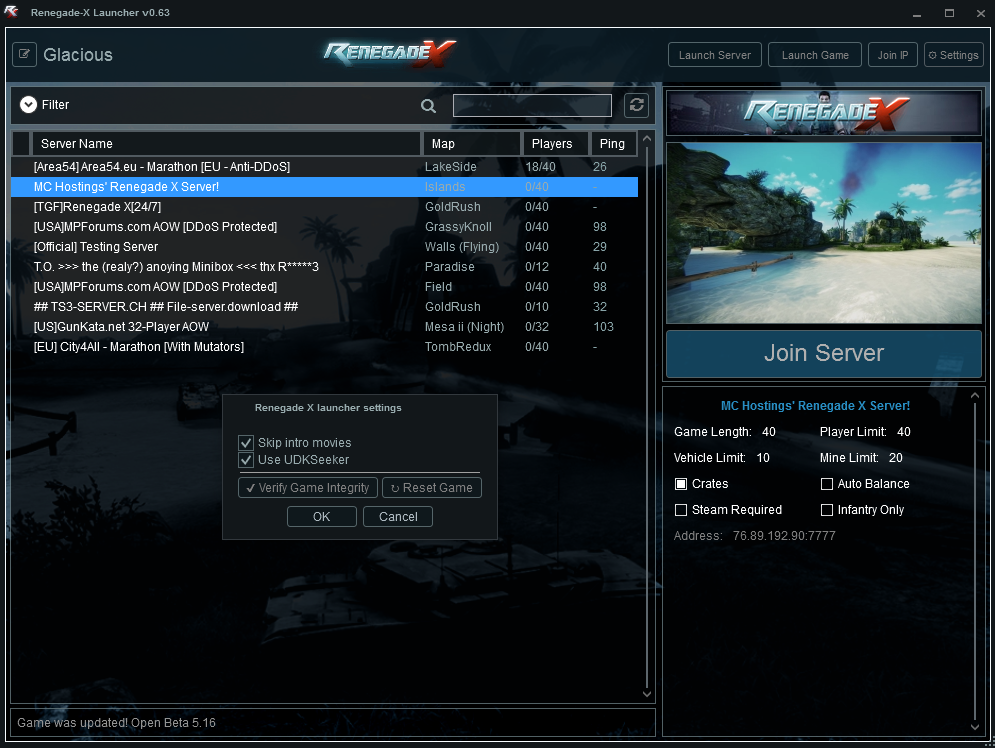Toggle Skip intro movies checkbox
Viewport: 995px width, 748px height.
246,443
